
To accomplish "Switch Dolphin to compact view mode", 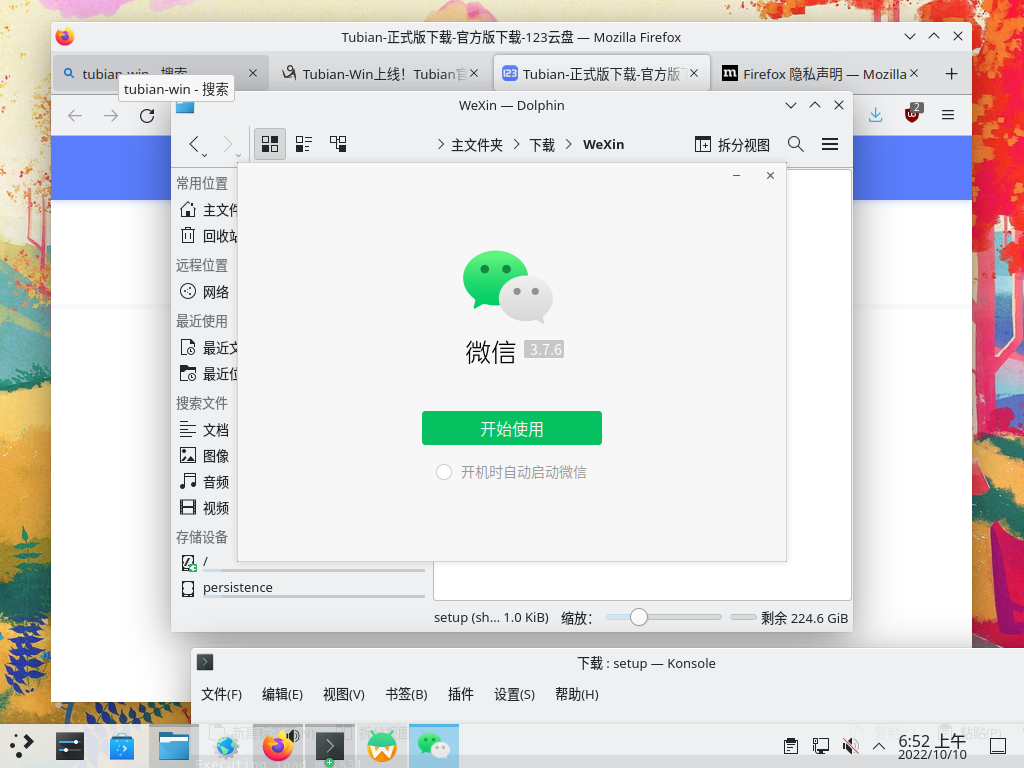I will [304, 144].
